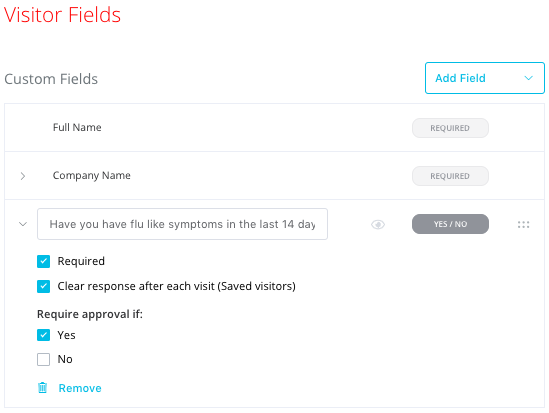The height and width of the screenshot is (413, 549).
Task: Toggle Clear response after each visit checkbox
Action: coord(43,286)
